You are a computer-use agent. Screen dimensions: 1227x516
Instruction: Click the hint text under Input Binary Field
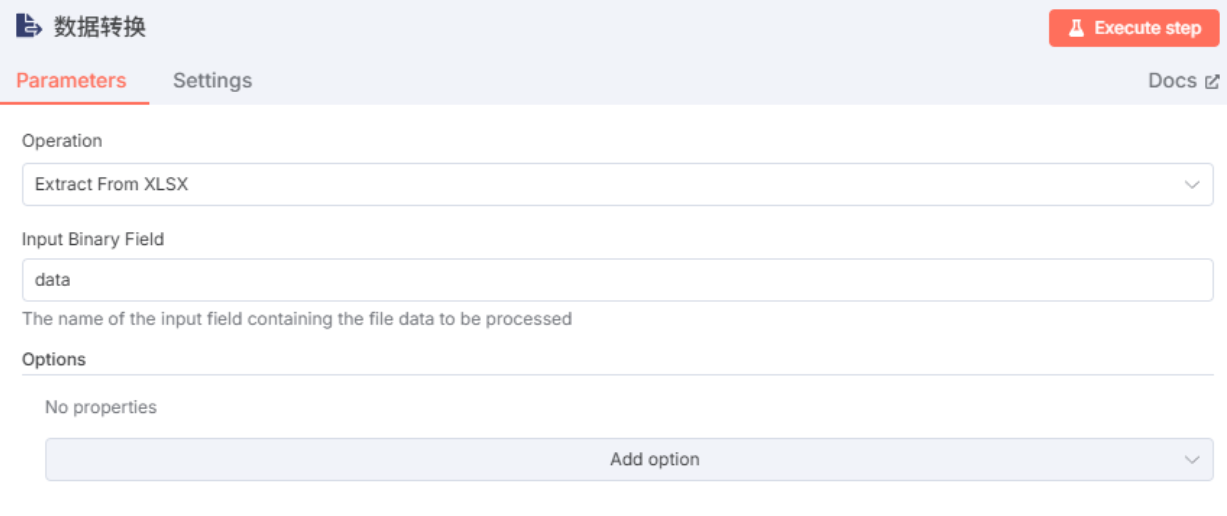point(297,319)
